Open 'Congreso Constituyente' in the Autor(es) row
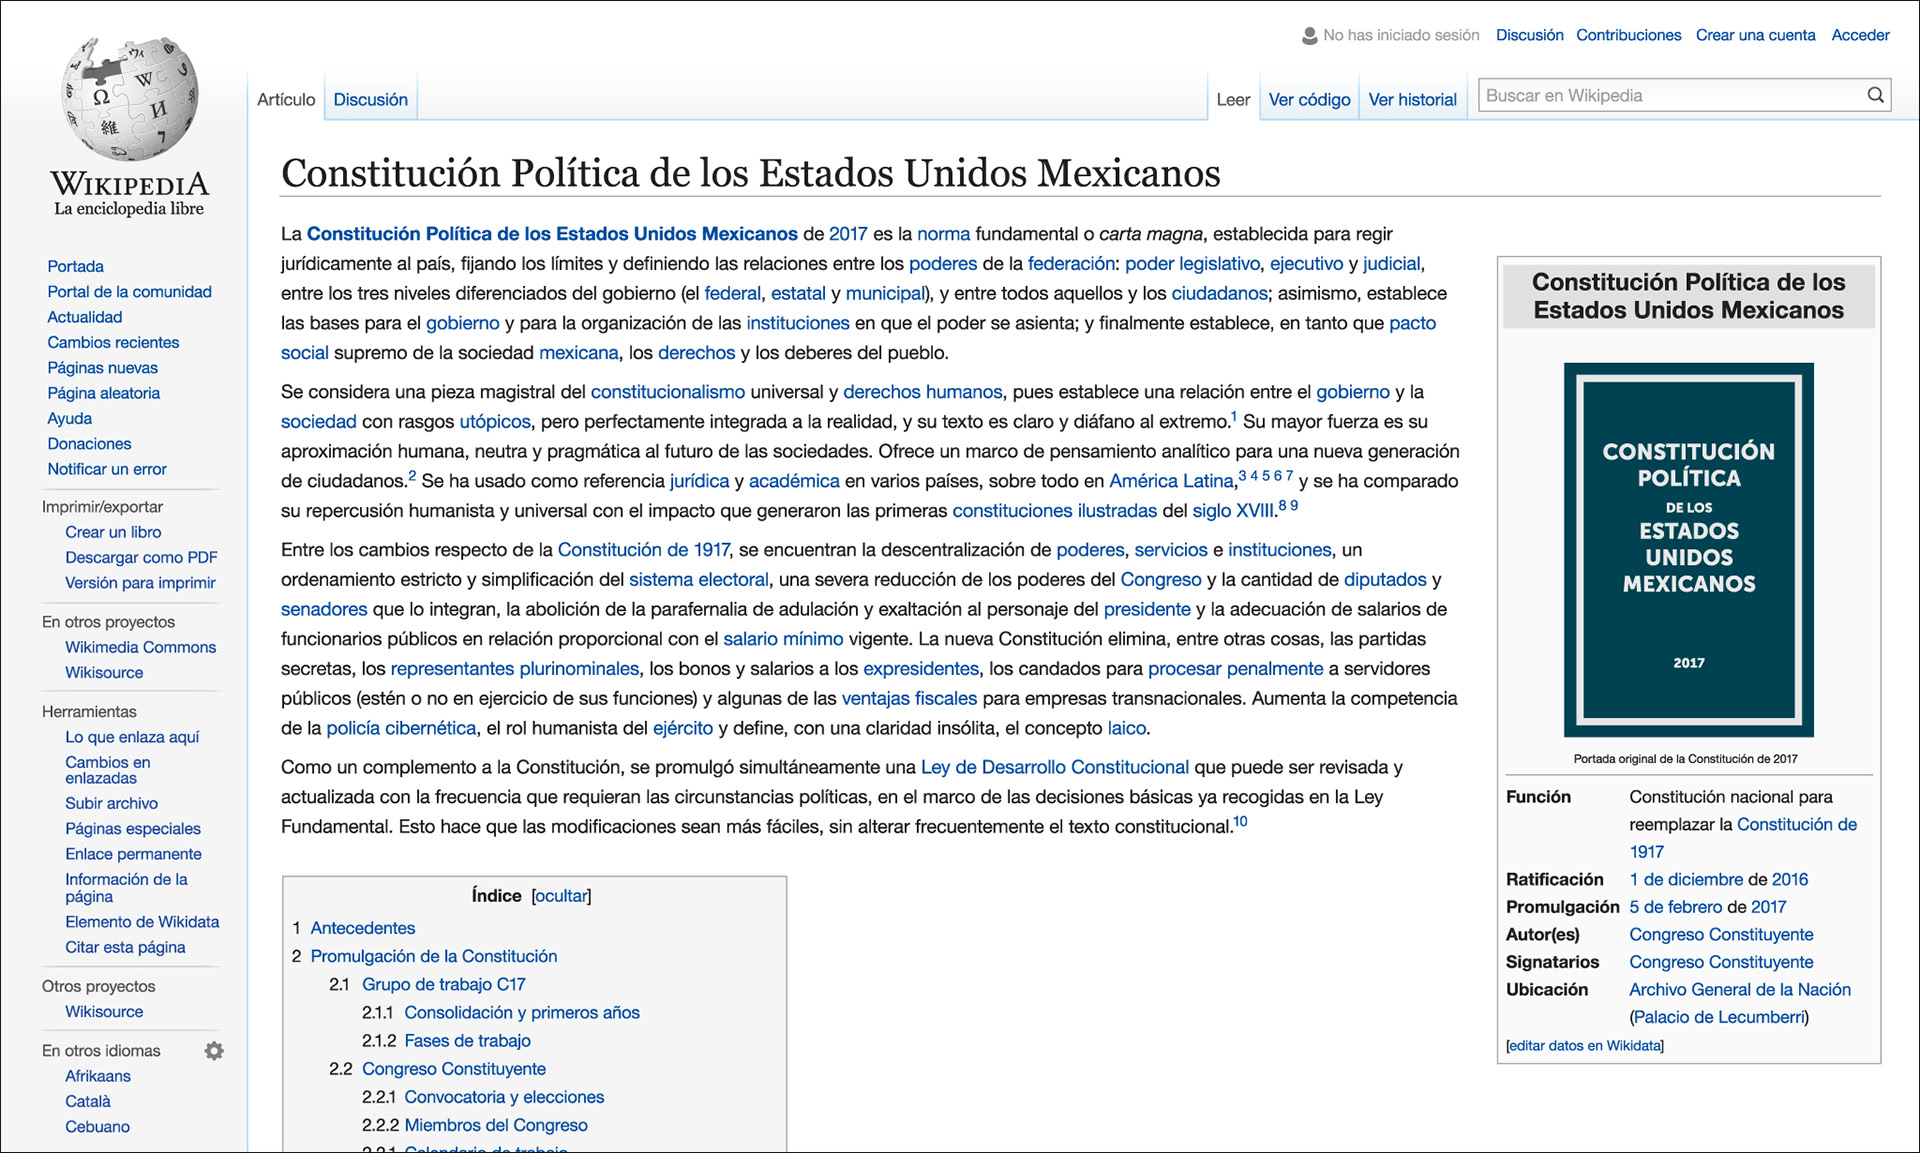1920x1153 pixels. [x=1720, y=934]
